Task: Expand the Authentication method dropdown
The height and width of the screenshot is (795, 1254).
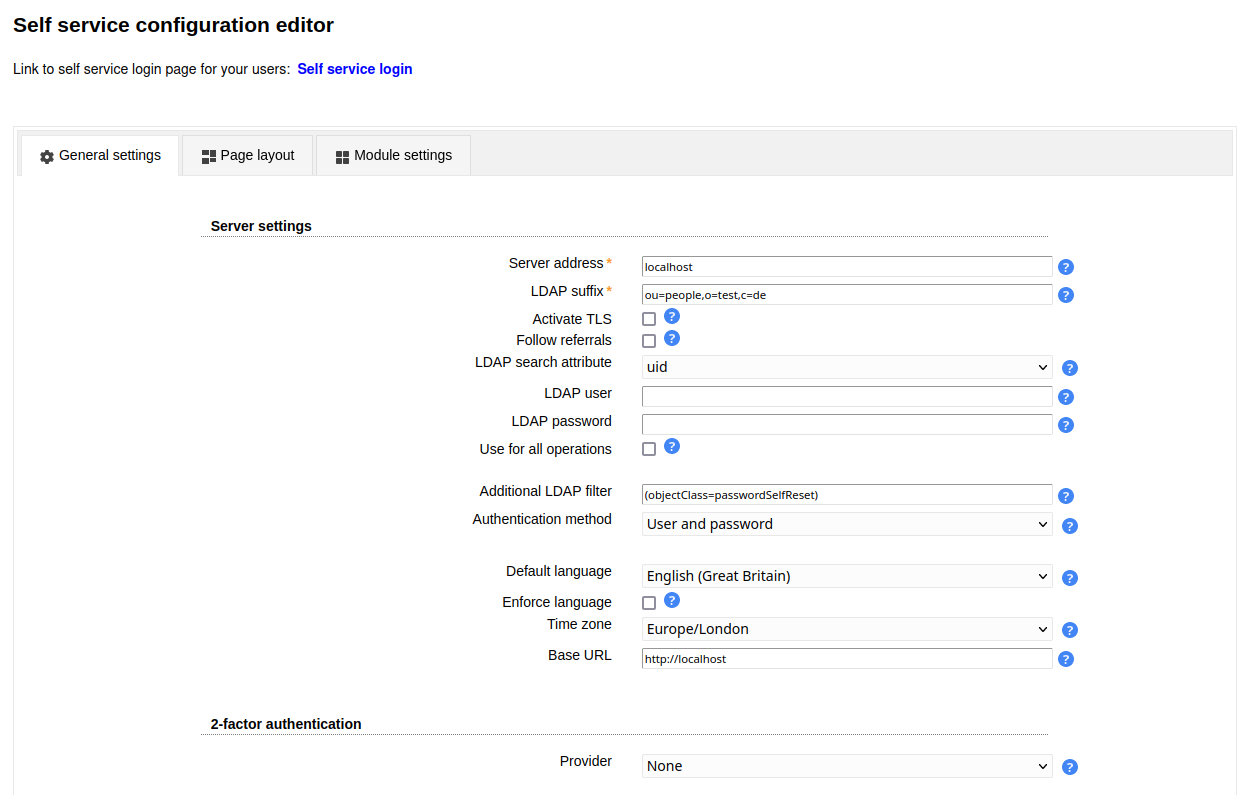Action: 846,524
